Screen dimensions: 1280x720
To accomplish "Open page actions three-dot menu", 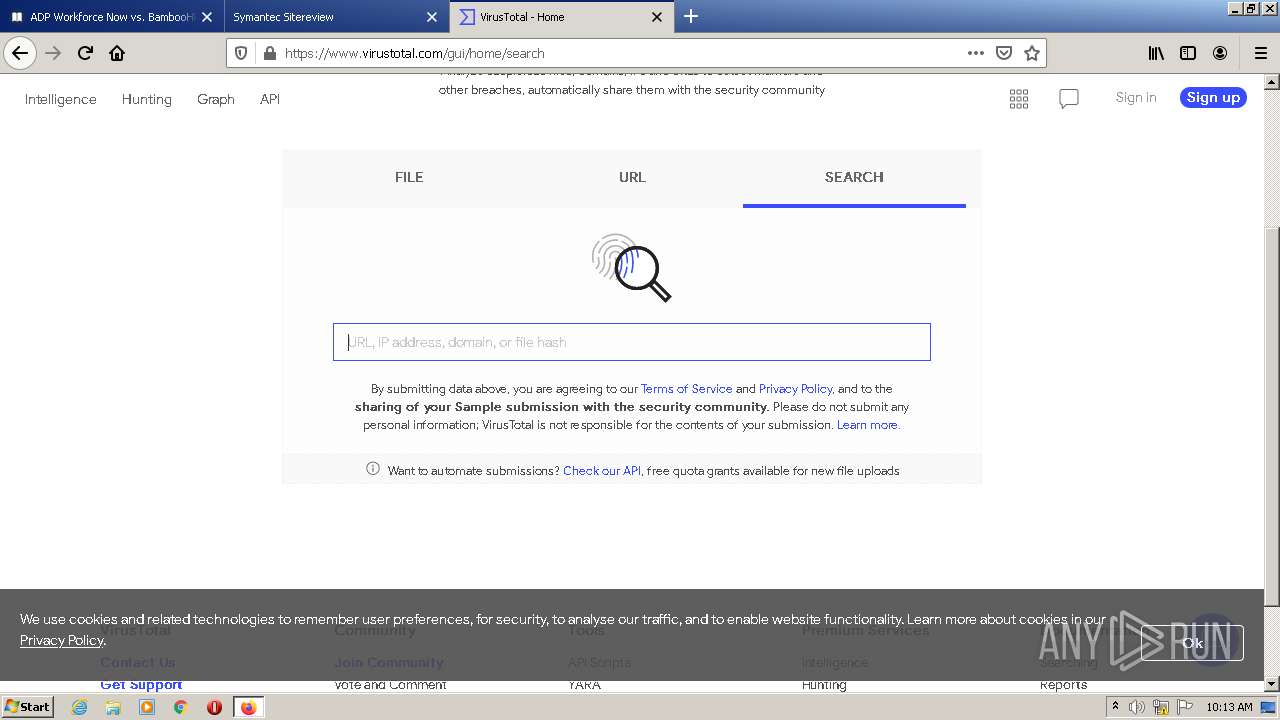I will 976,53.
